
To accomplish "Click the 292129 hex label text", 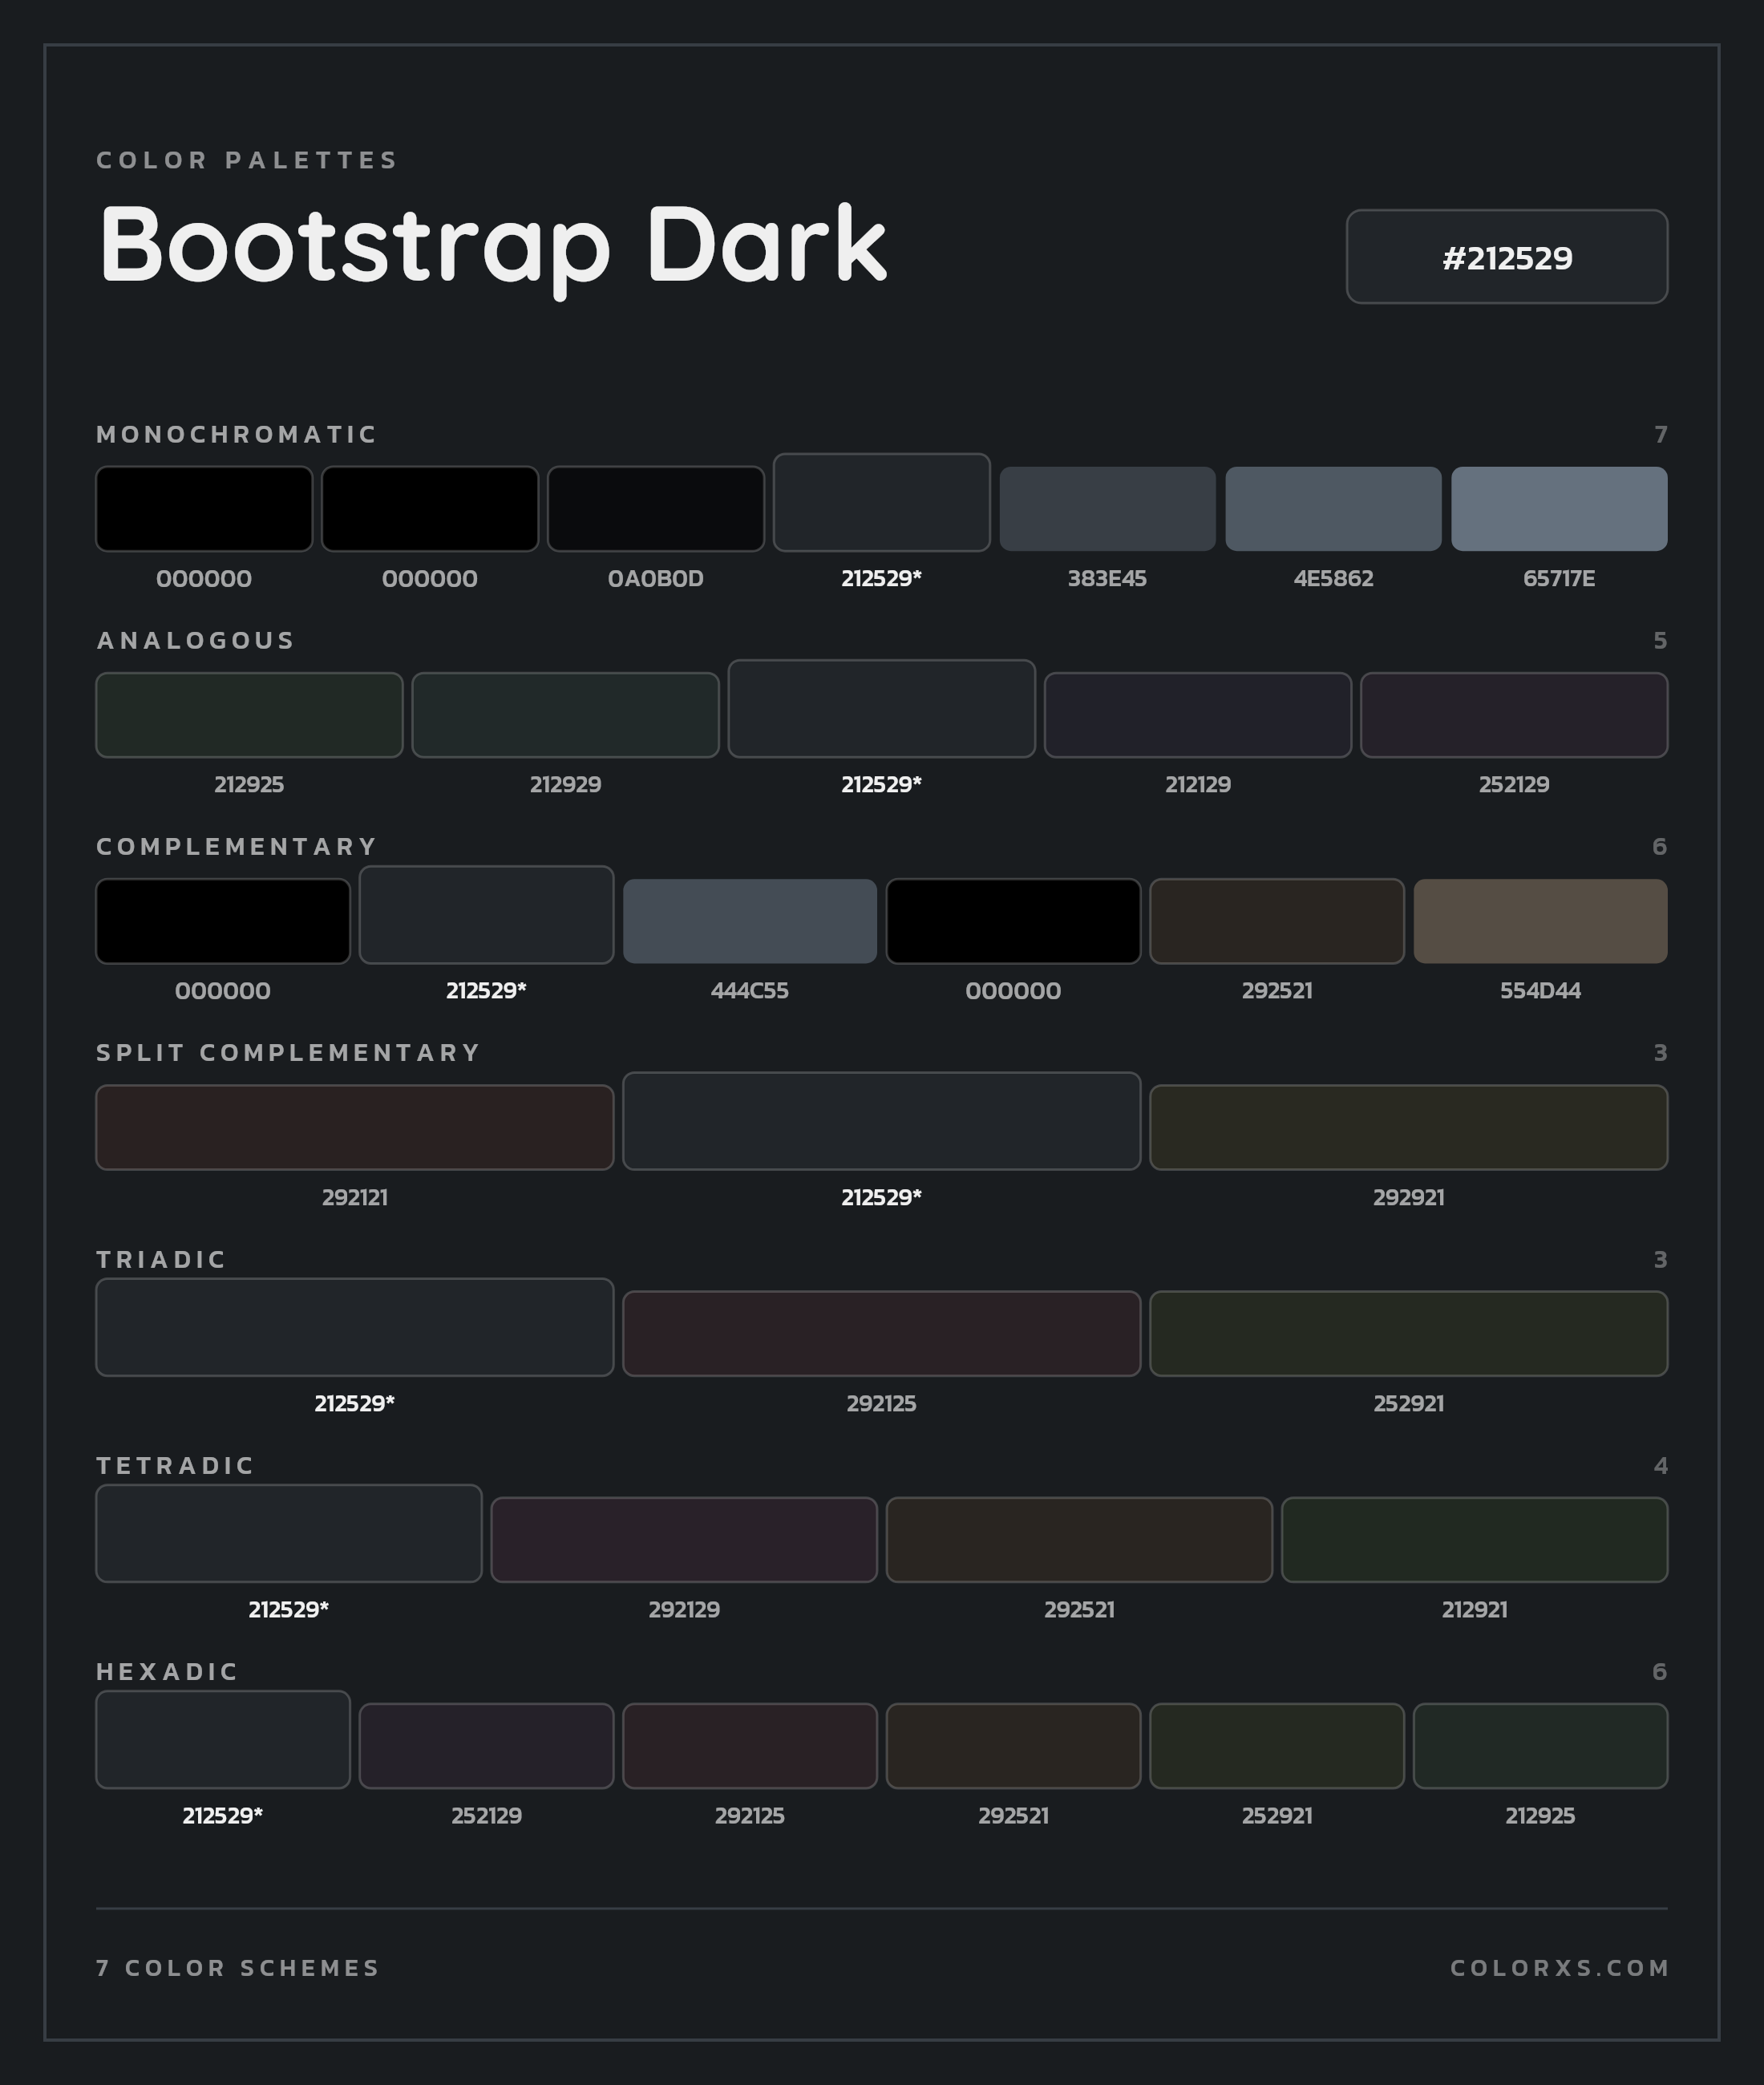I will click(684, 1610).
